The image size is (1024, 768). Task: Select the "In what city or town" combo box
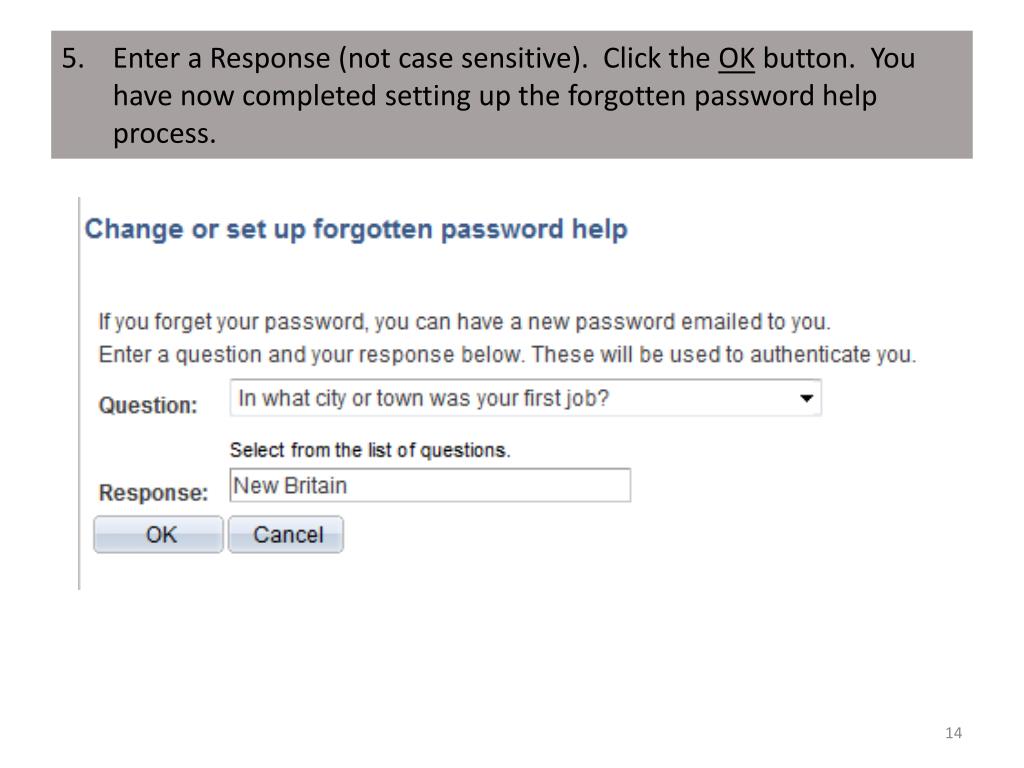click(x=525, y=398)
